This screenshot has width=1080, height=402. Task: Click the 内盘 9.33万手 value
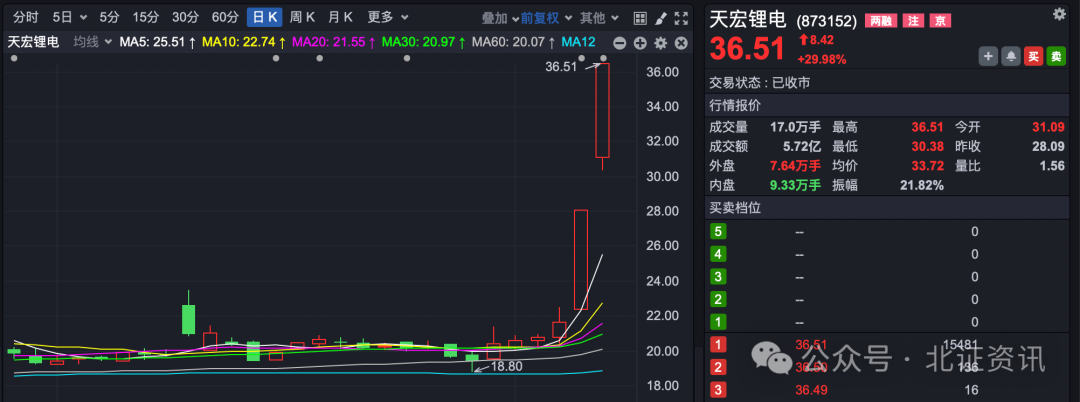[796, 185]
